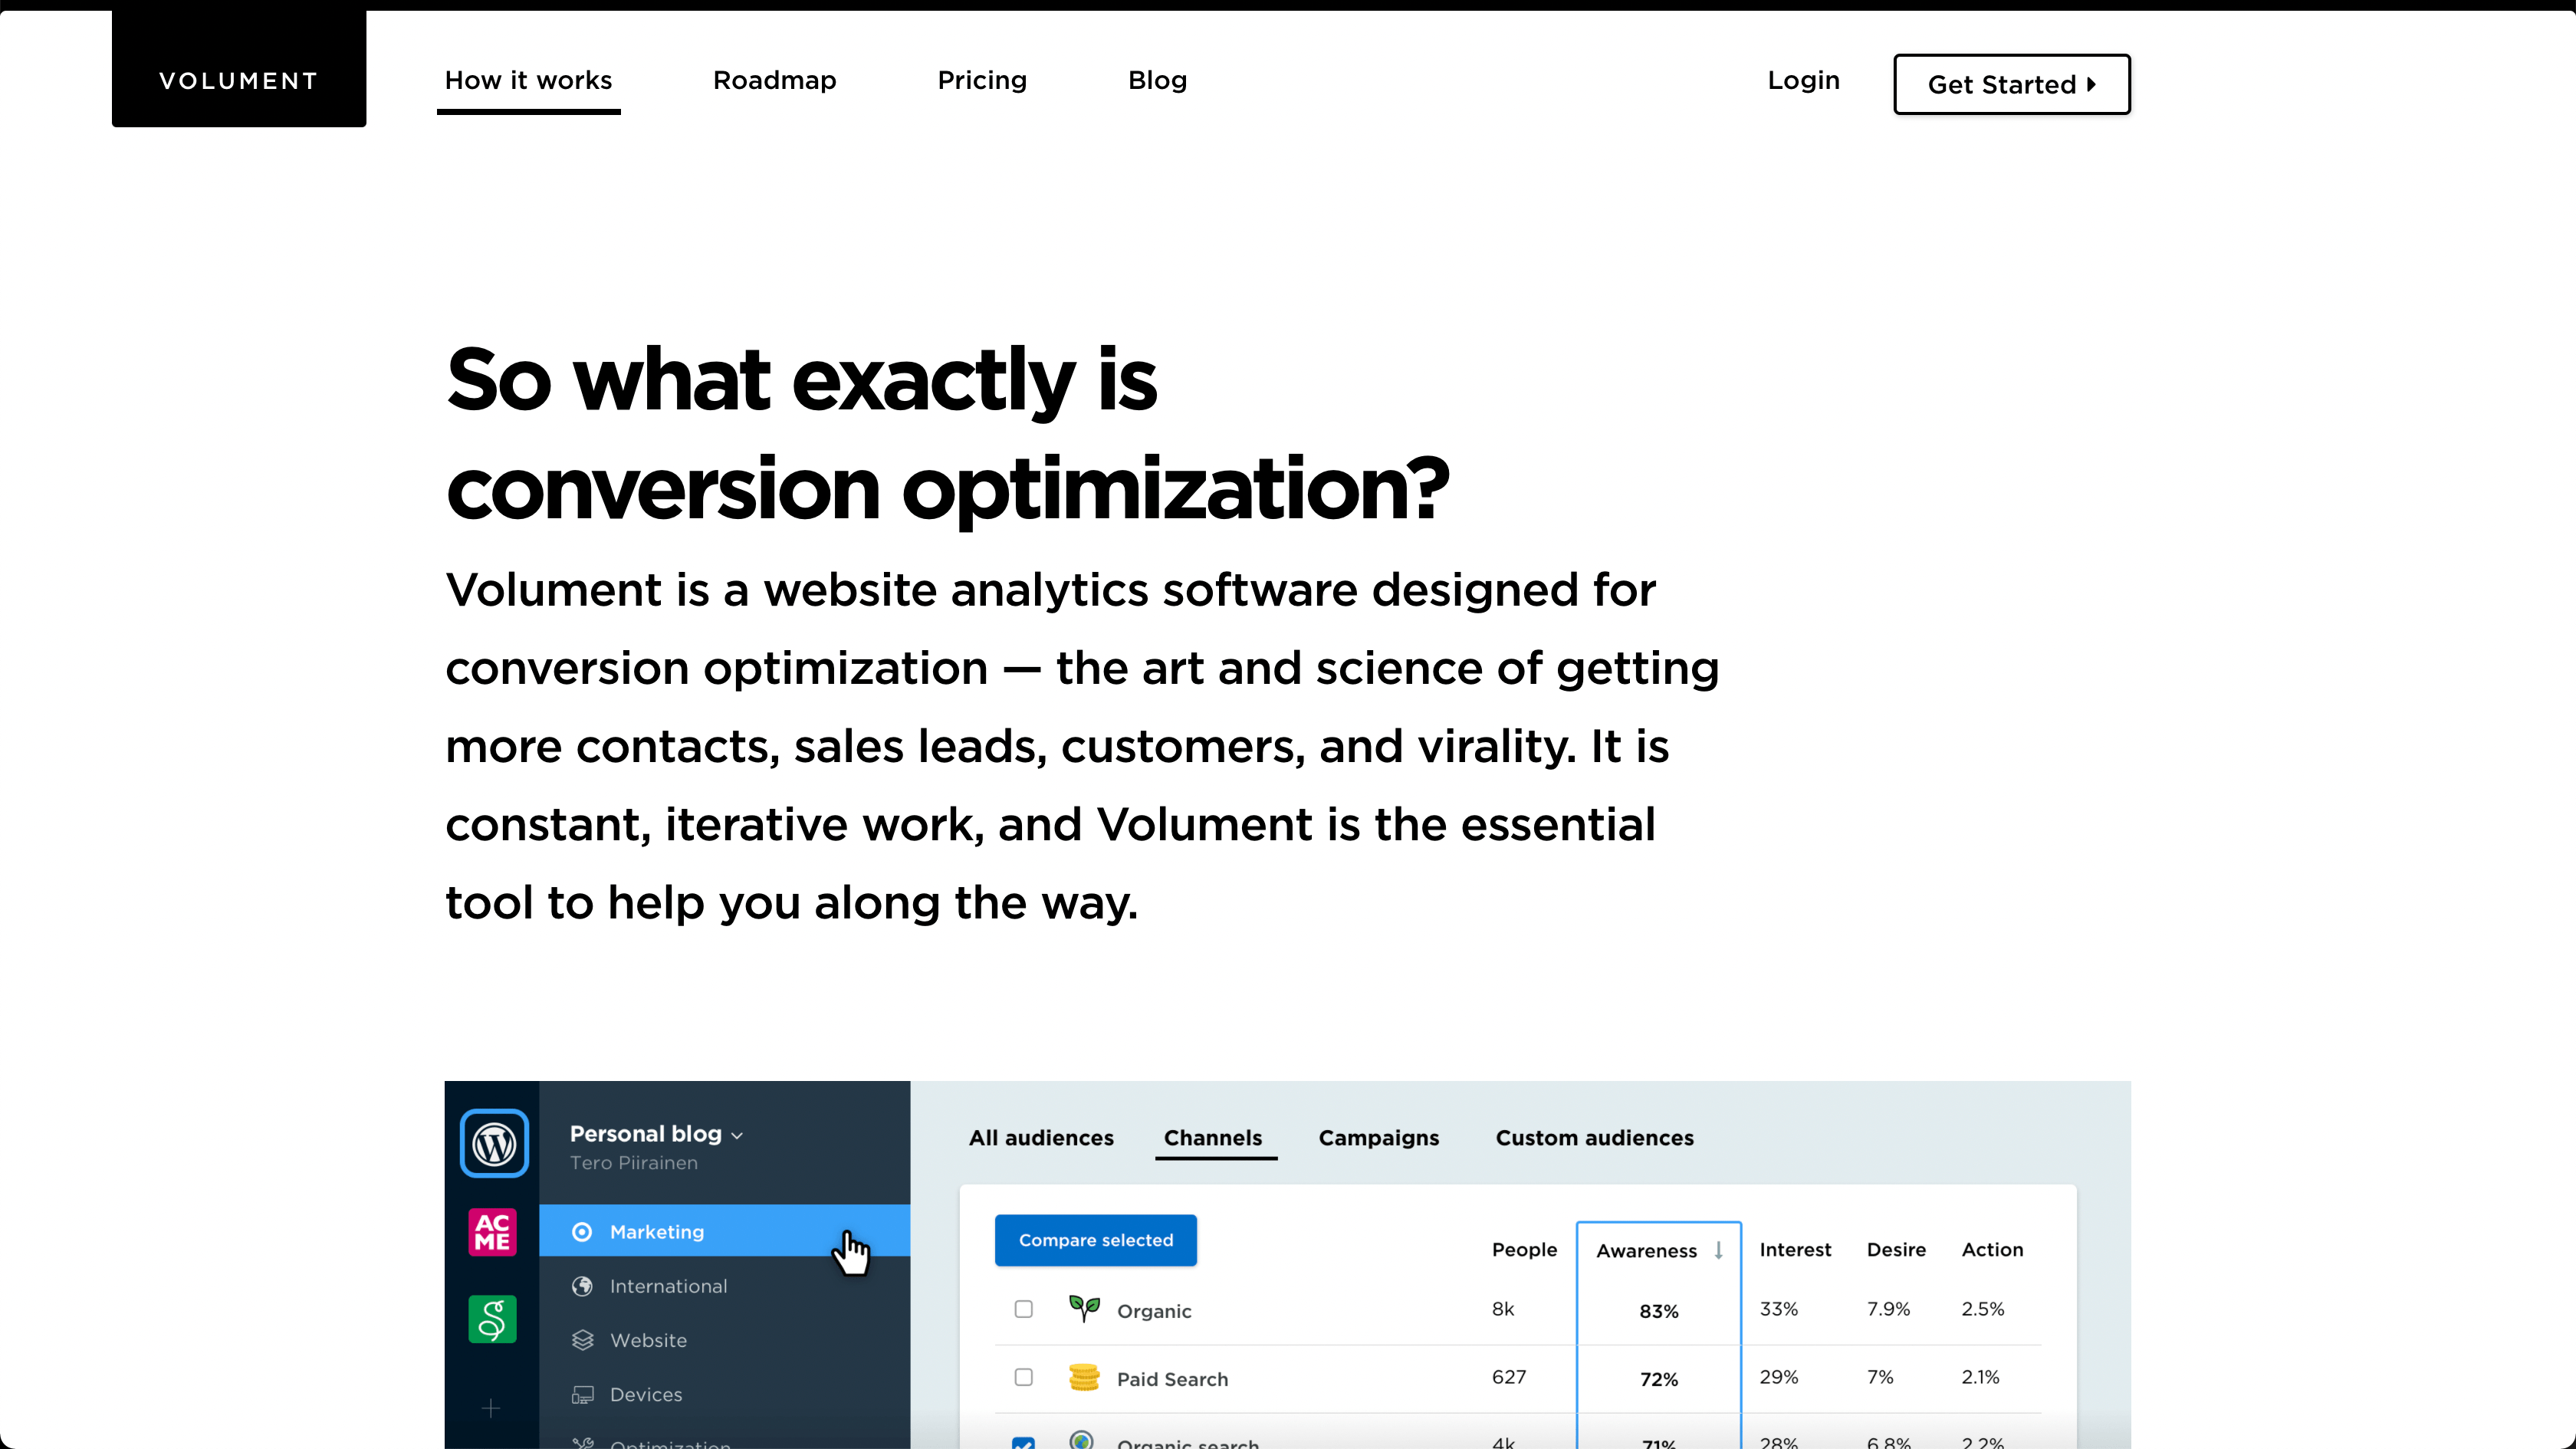The height and width of the screenshot is (1449, 2576).
Task: Switch to the Custom audiences tab
Action: point(1594,1138)
